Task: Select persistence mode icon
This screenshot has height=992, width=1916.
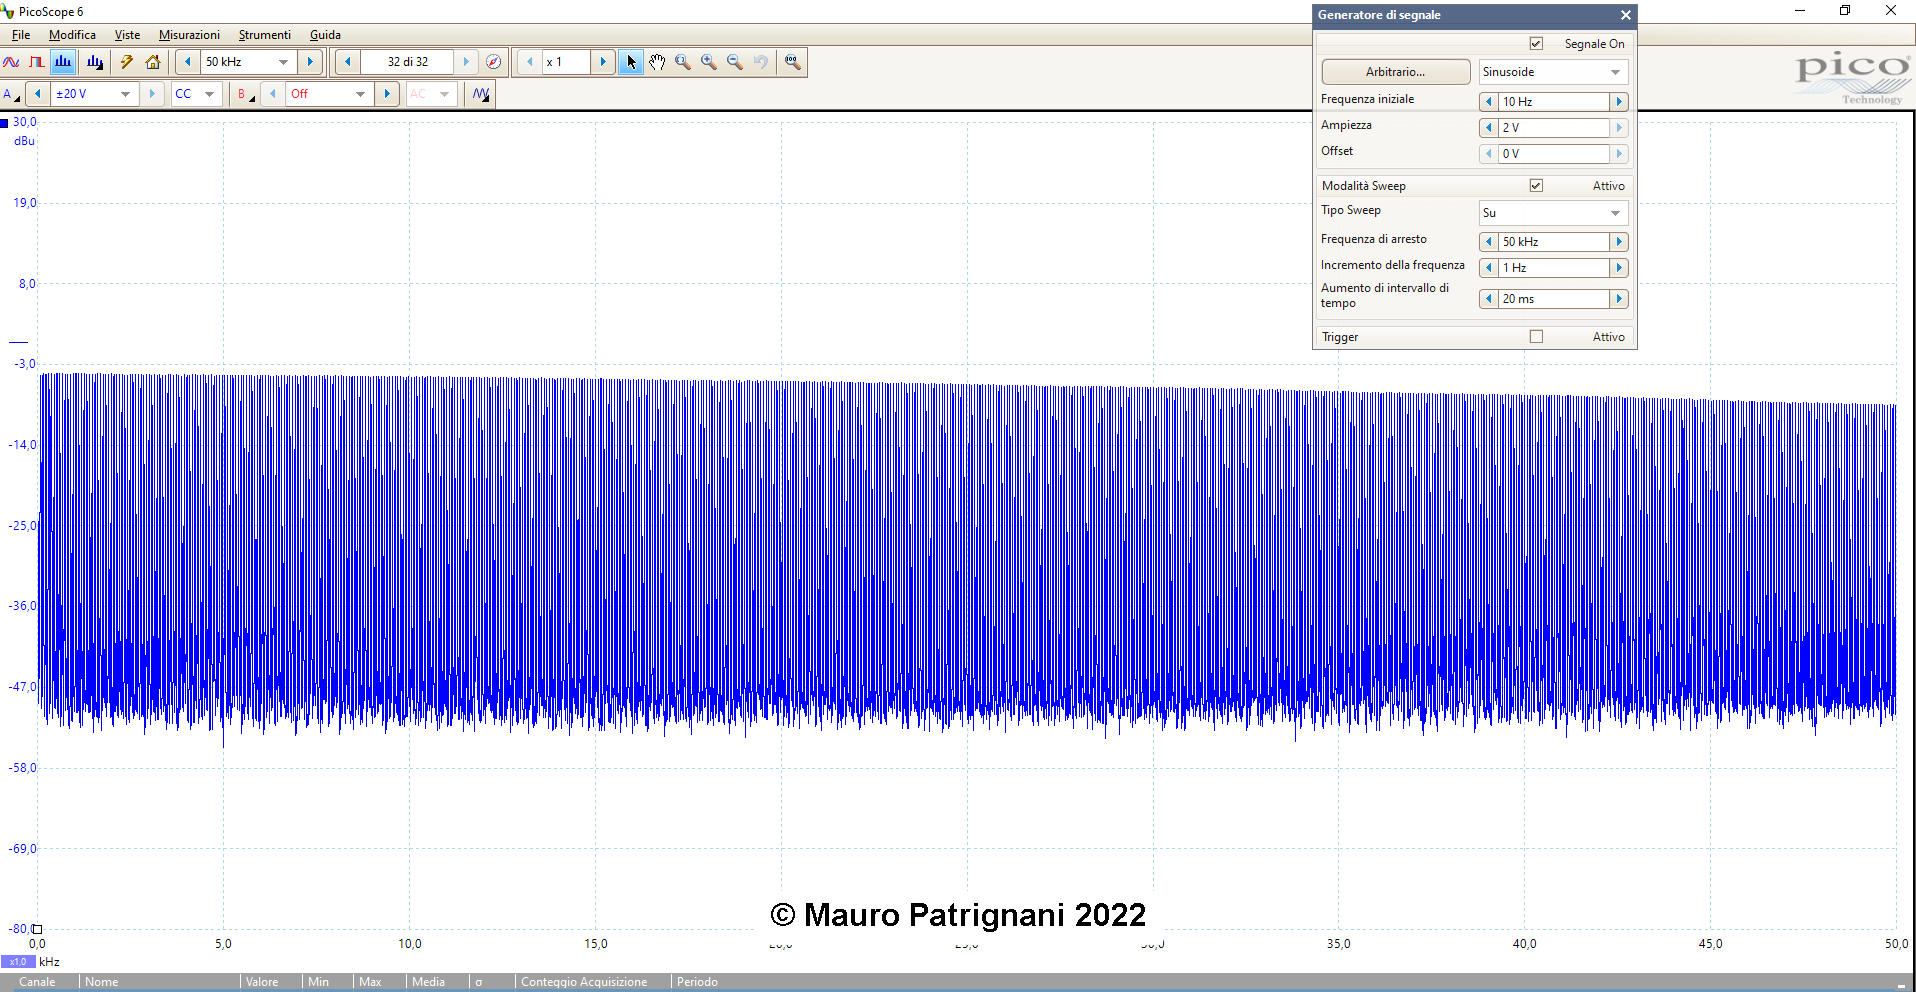Action: tap(37, 62)
